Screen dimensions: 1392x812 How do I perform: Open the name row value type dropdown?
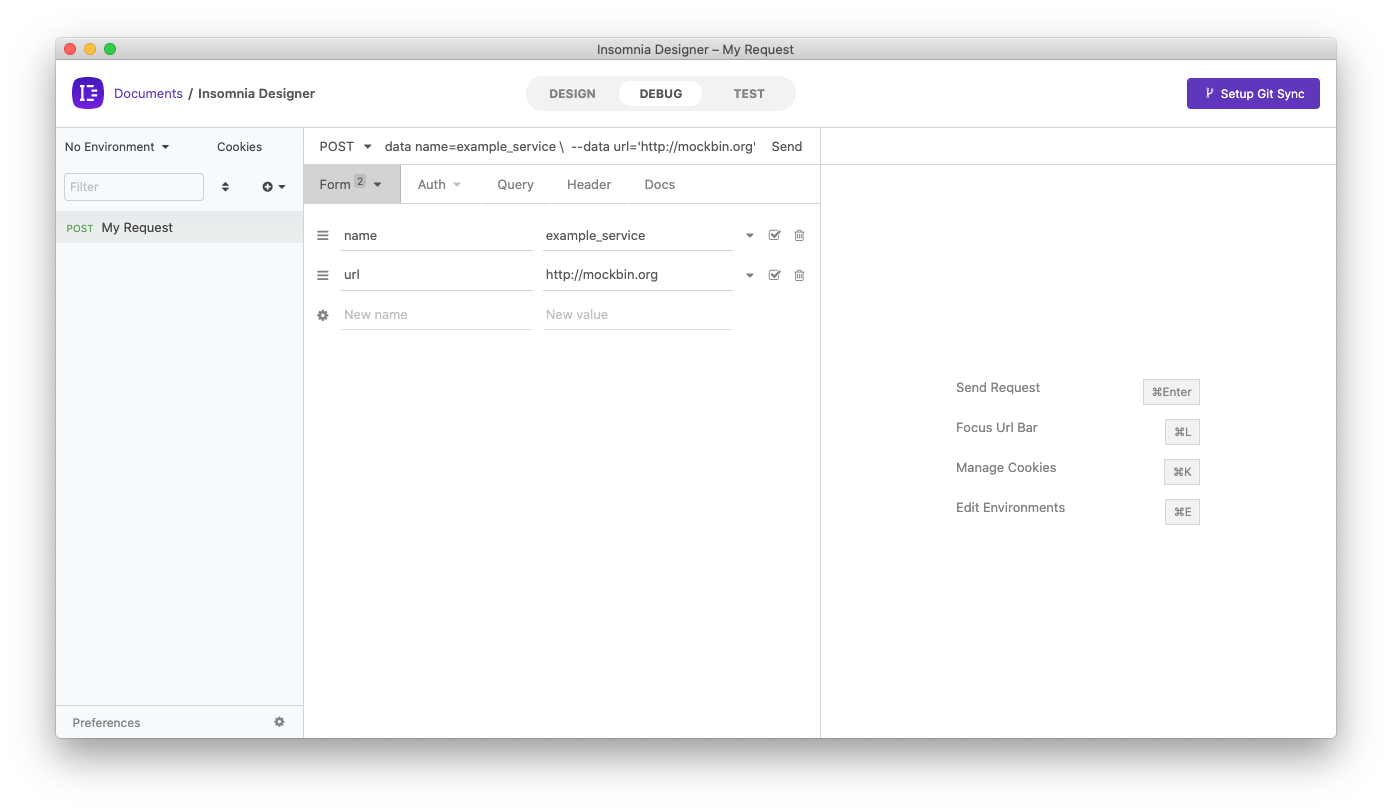click(x=750, y=236)
